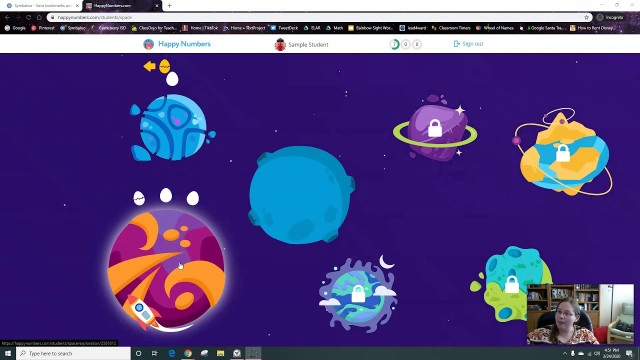This screenshot has width=640, height=360.
Task: Click the taskbar search box
Action: [73, 353]
